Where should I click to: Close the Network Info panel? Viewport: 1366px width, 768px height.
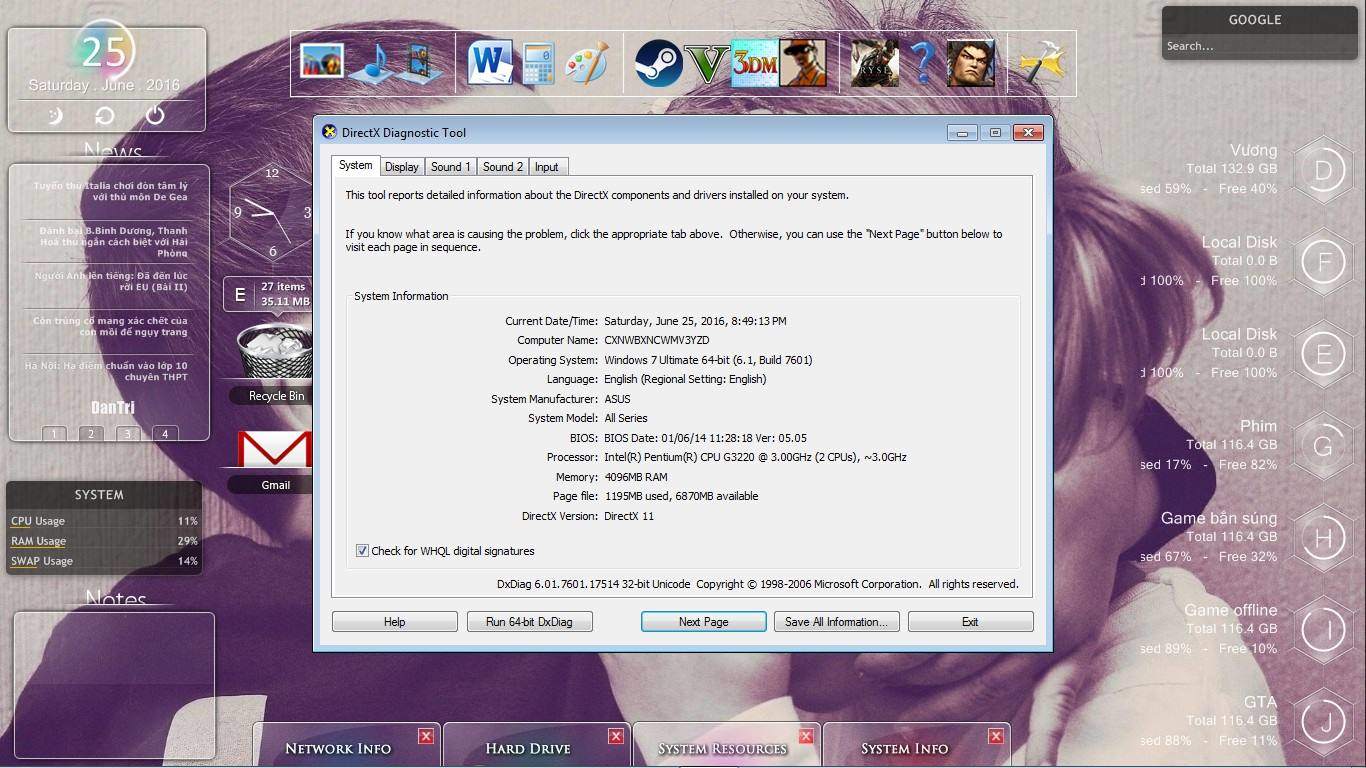[x=426, y=736]
